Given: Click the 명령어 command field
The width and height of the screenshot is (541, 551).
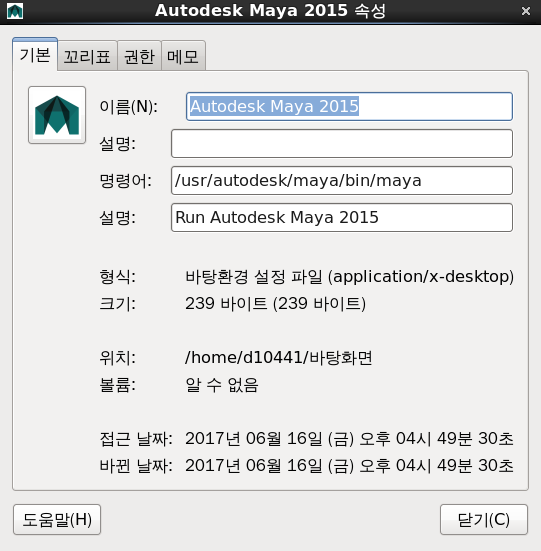Looking at the screenshot, I should pyautogui.click(x=342, y=181).
